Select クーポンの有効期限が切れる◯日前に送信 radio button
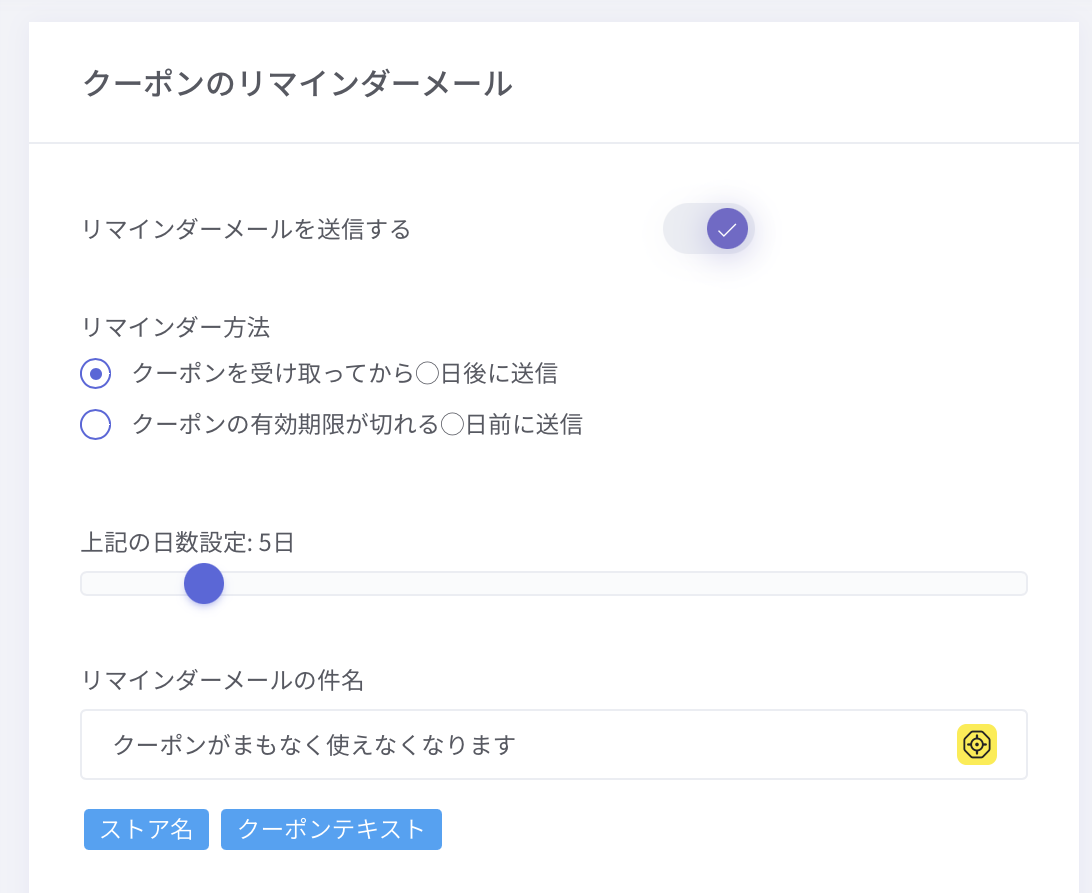This screenshot has width=1092, height=893. [95, 425]
